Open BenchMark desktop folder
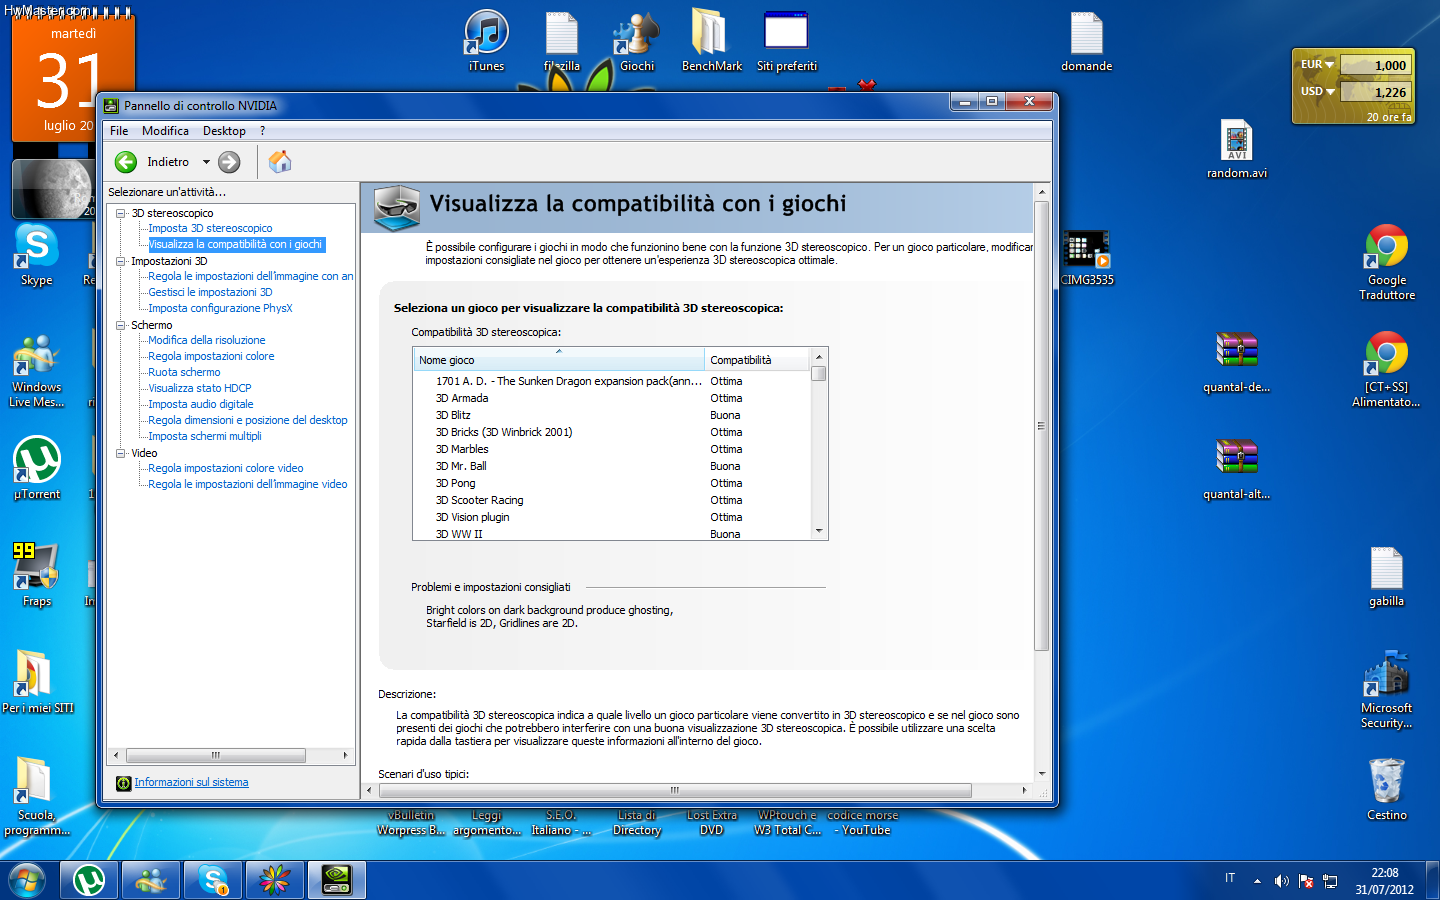This screenshot has width=1440, height=900. pyautogui.click(x=712, y=41)
